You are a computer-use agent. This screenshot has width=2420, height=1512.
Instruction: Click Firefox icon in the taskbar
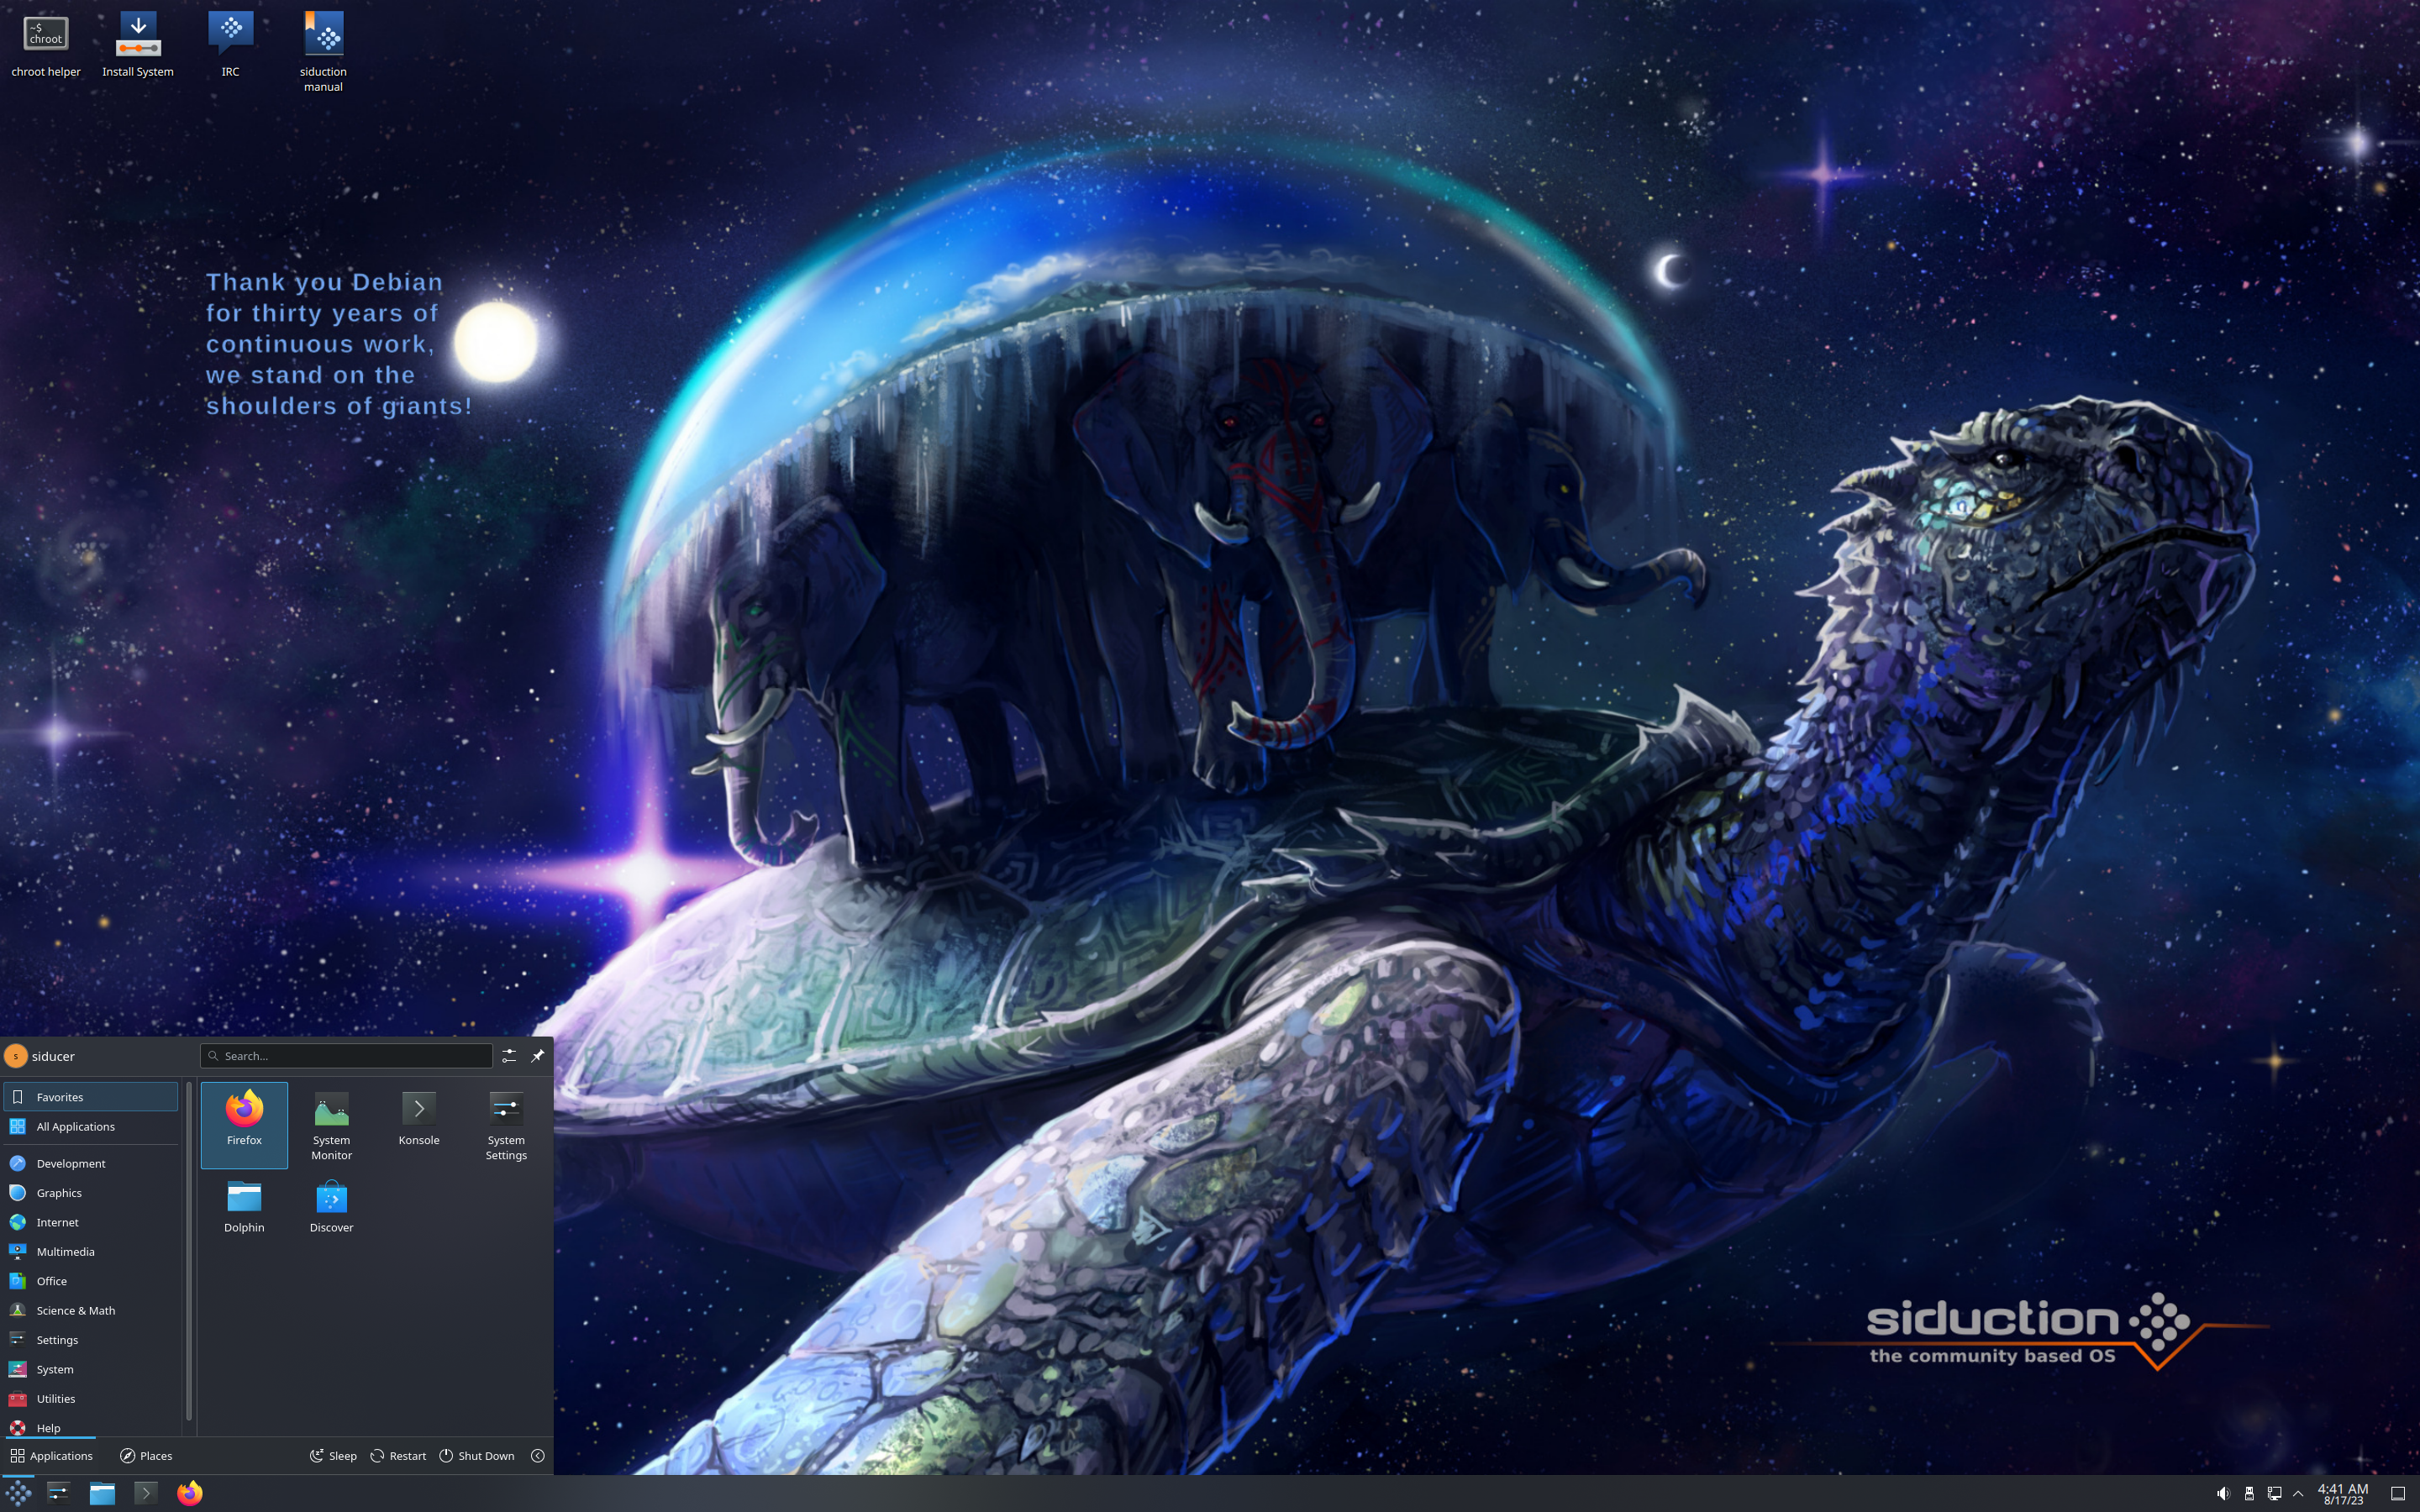(x=189, y=1493)
